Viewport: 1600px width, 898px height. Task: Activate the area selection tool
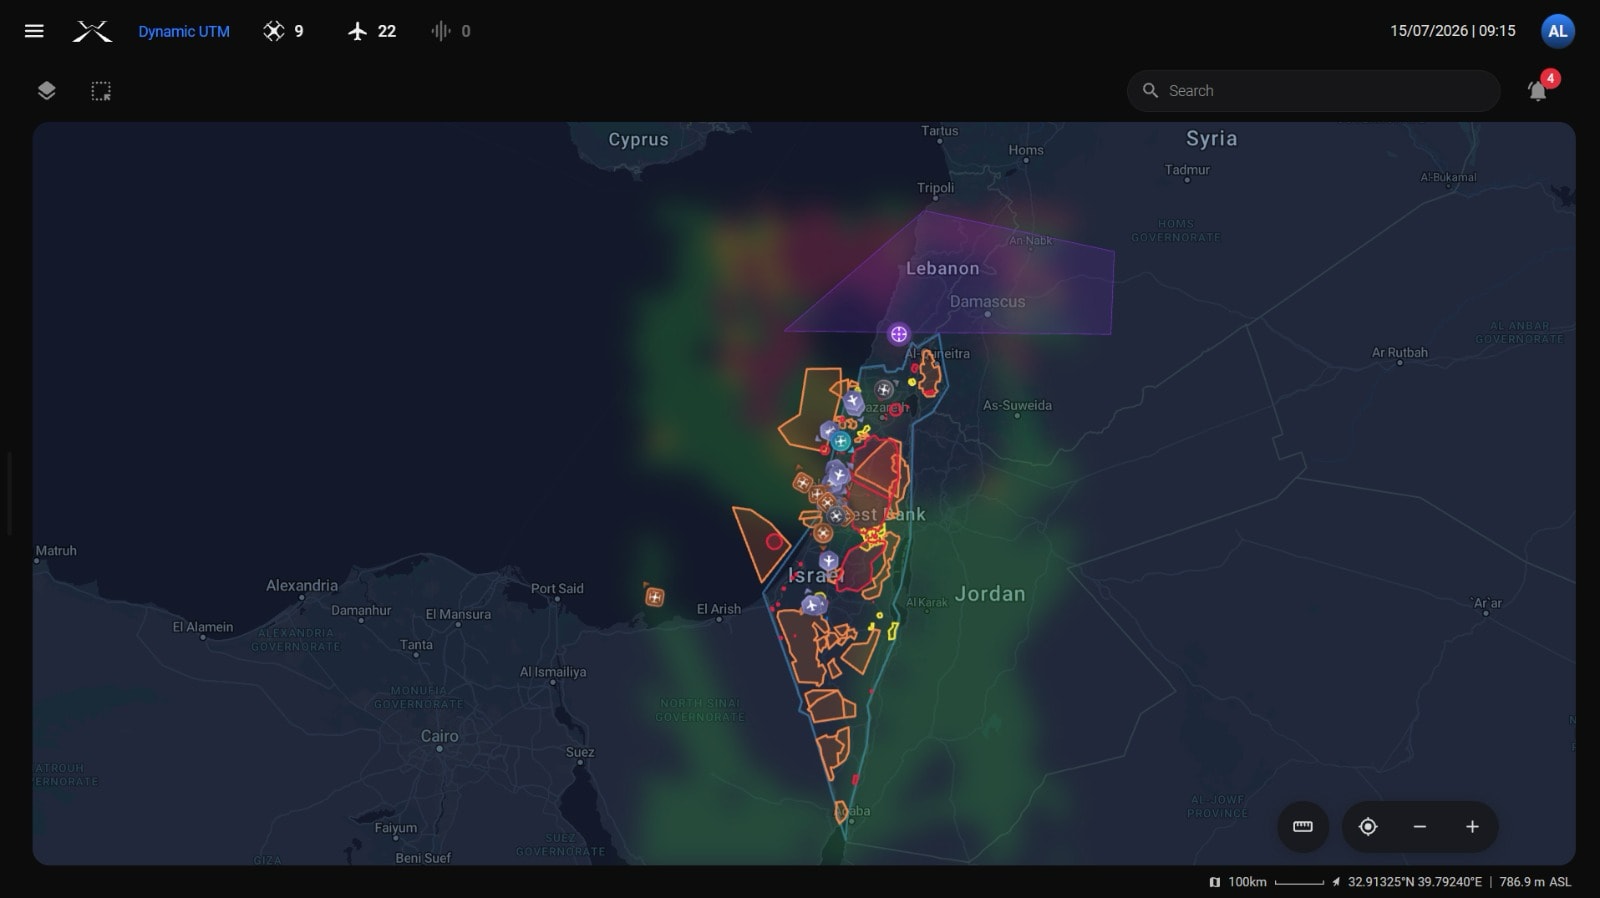[101, 91]
